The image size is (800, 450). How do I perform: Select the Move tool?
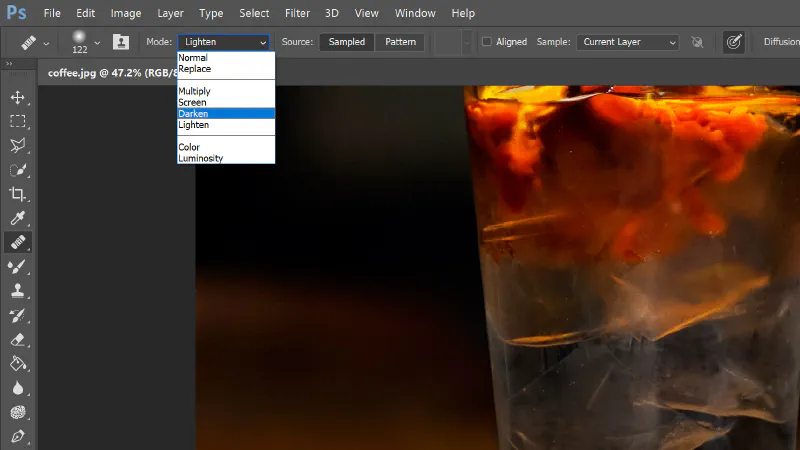click(x=17, y=97)
